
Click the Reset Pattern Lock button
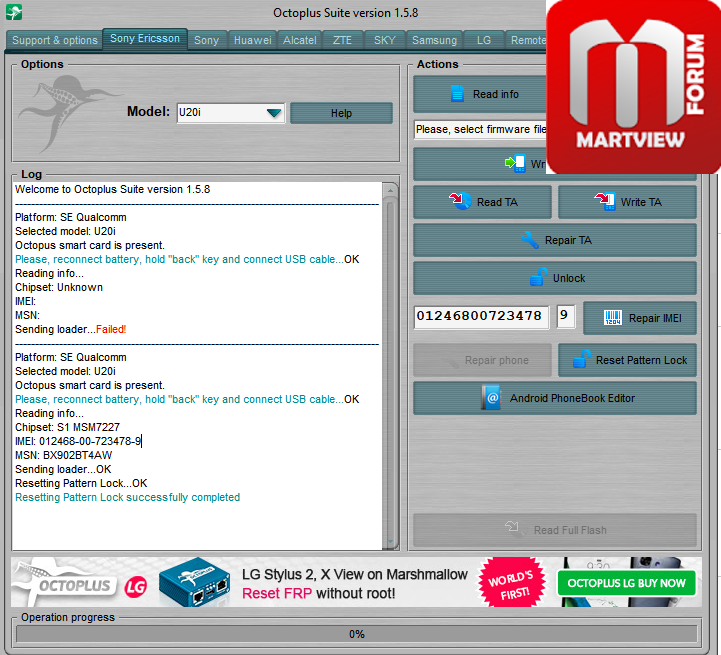[627, 360]
